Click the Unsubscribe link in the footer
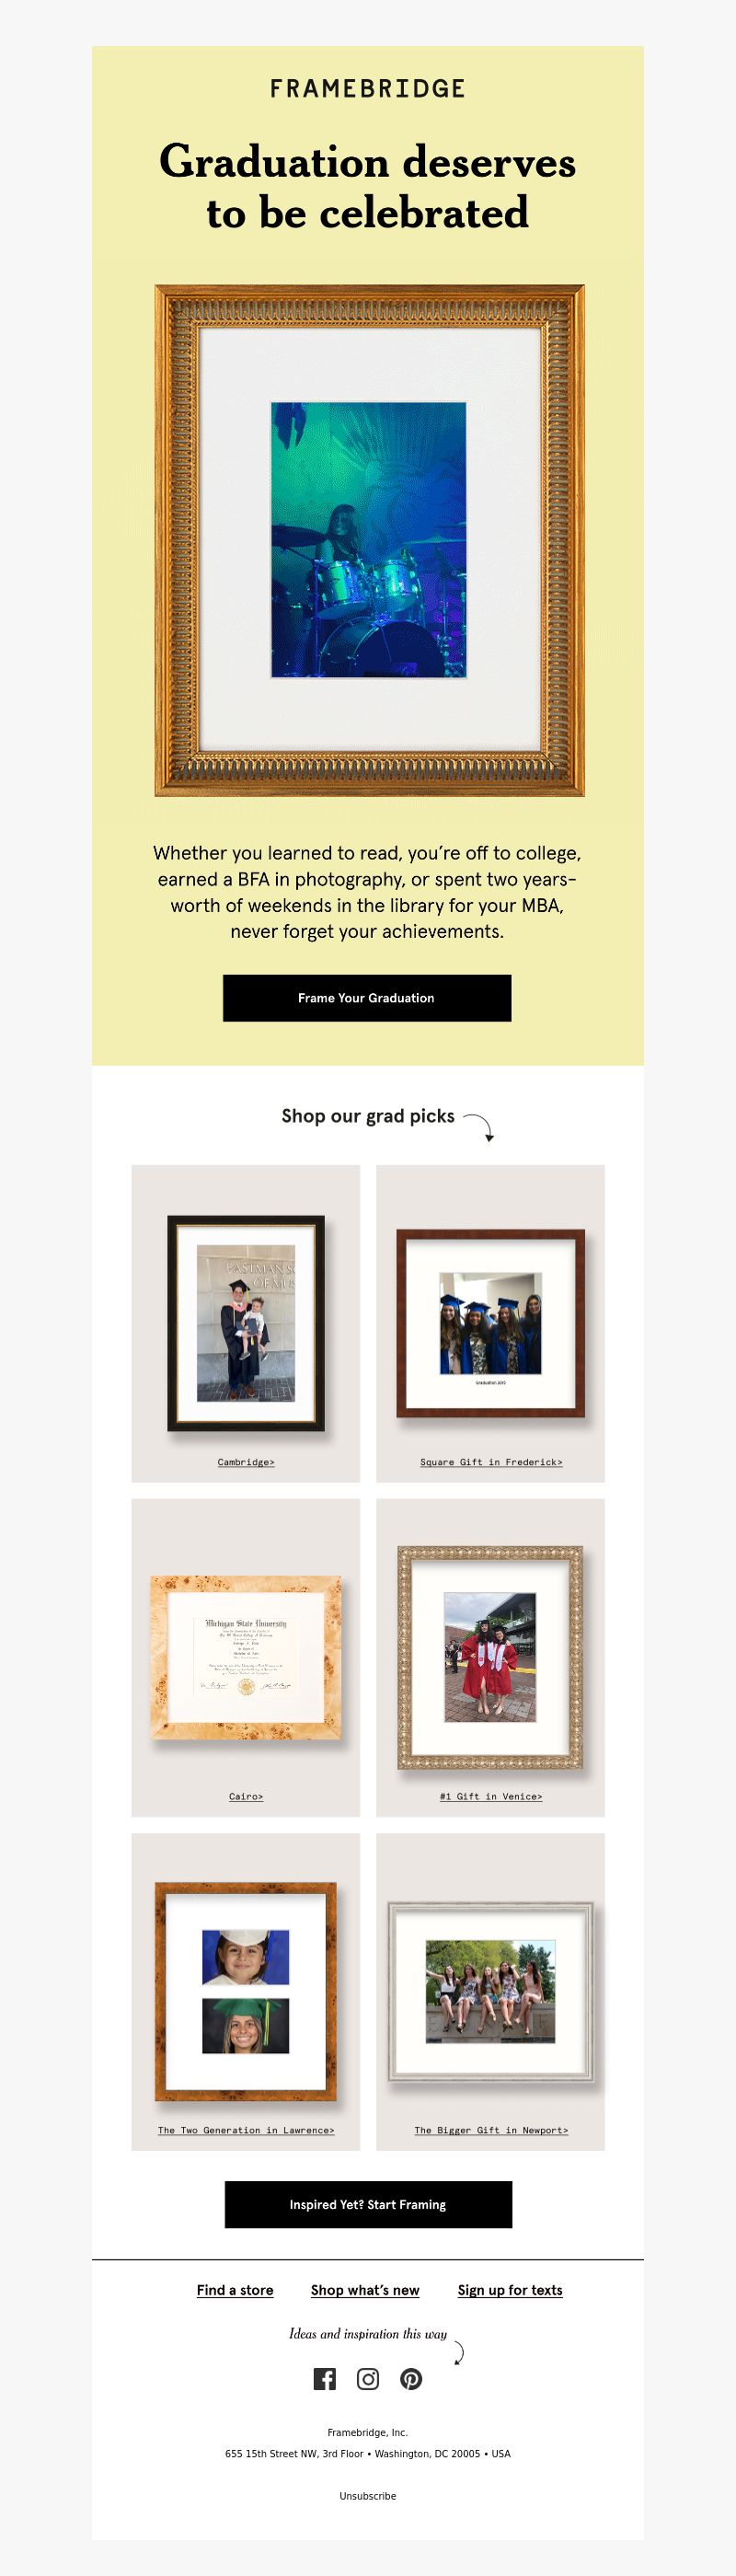736x2576 pixels. point(368,2496)
